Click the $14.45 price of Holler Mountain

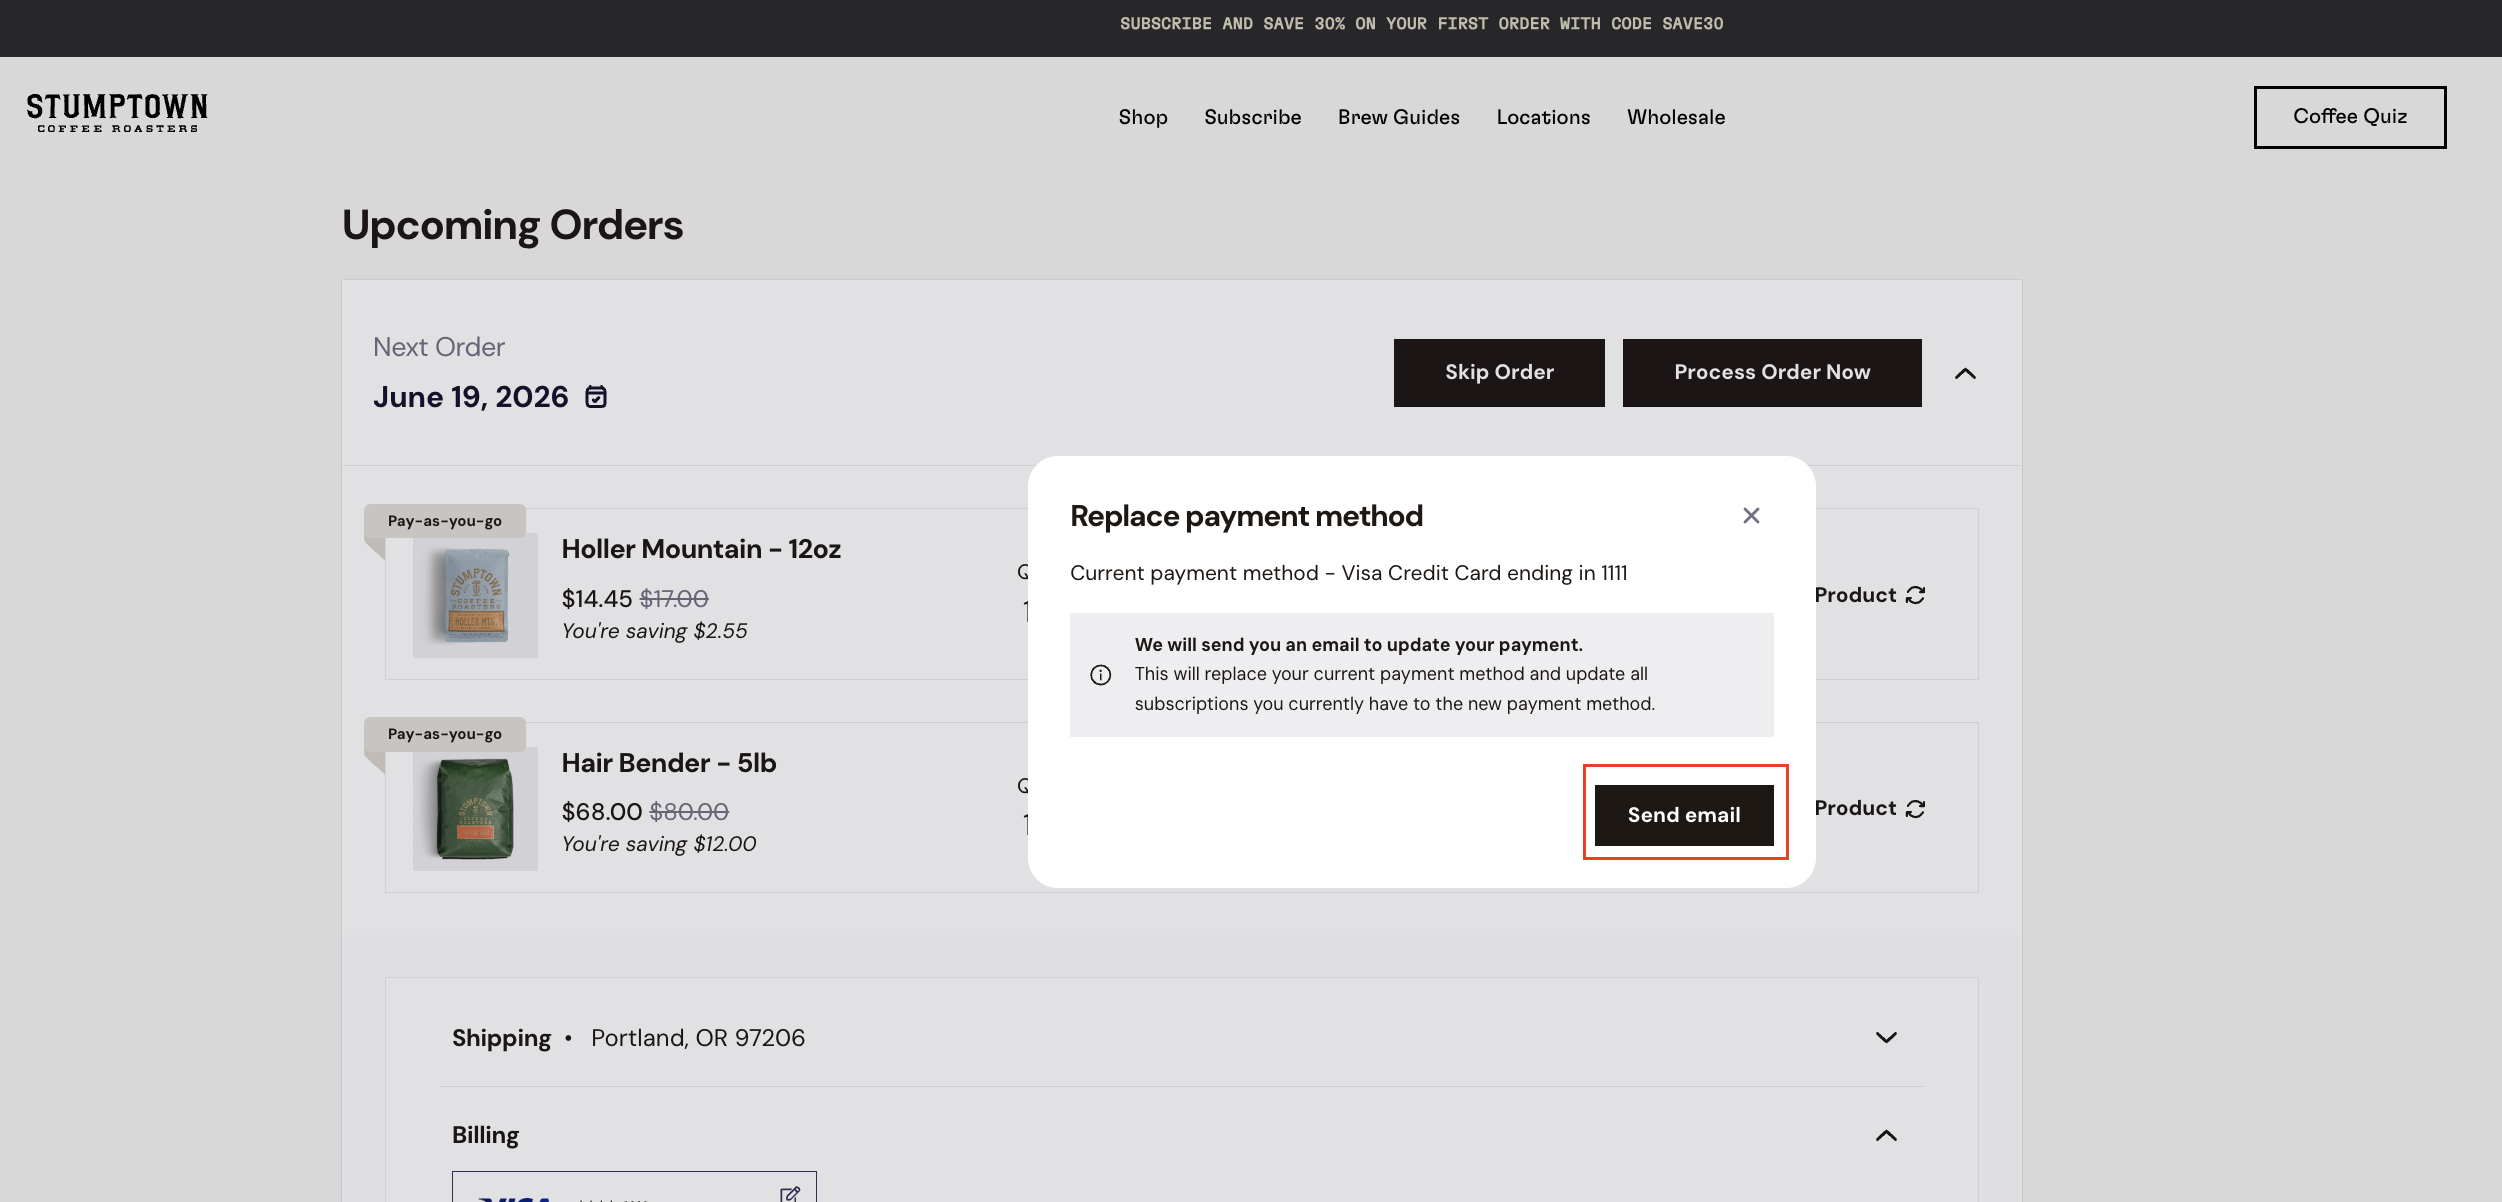(x=597, y=598)
